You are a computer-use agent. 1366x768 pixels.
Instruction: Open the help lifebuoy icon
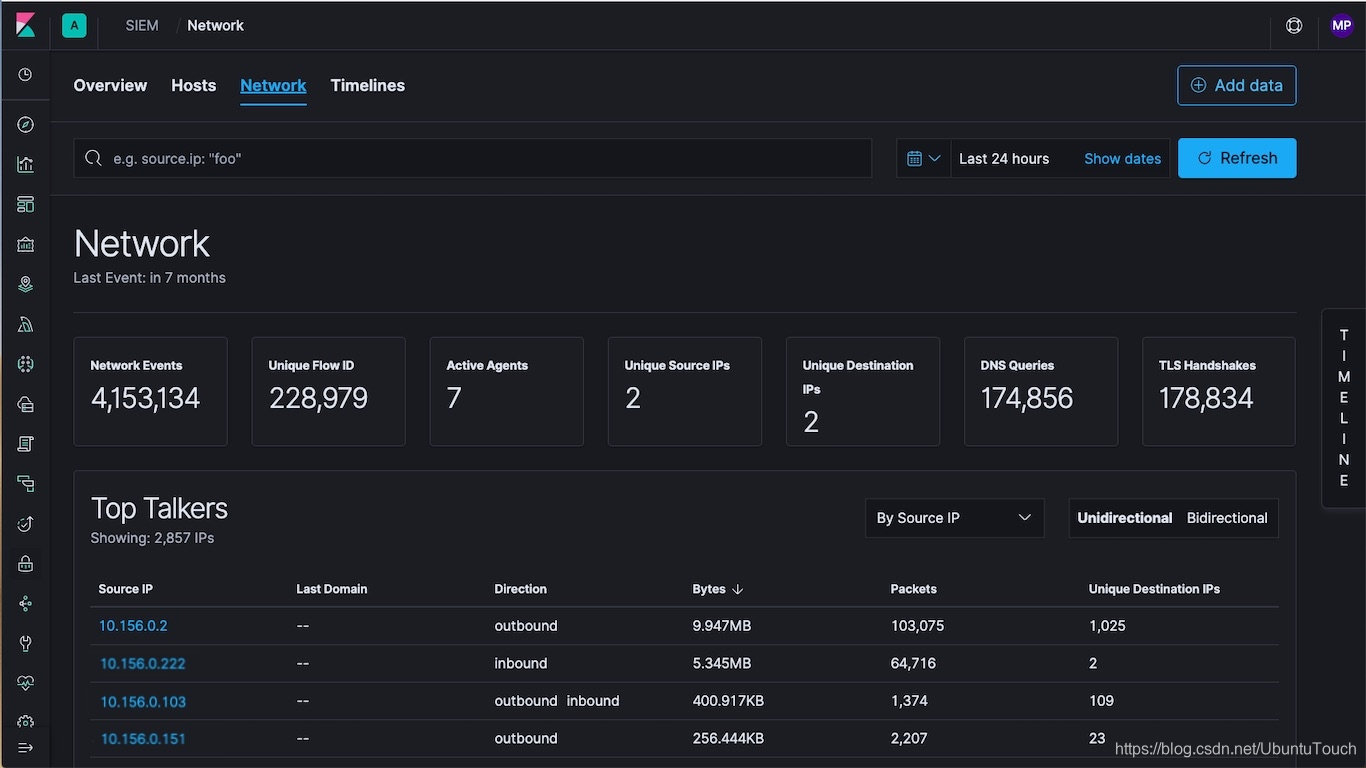coord(1294,26)
